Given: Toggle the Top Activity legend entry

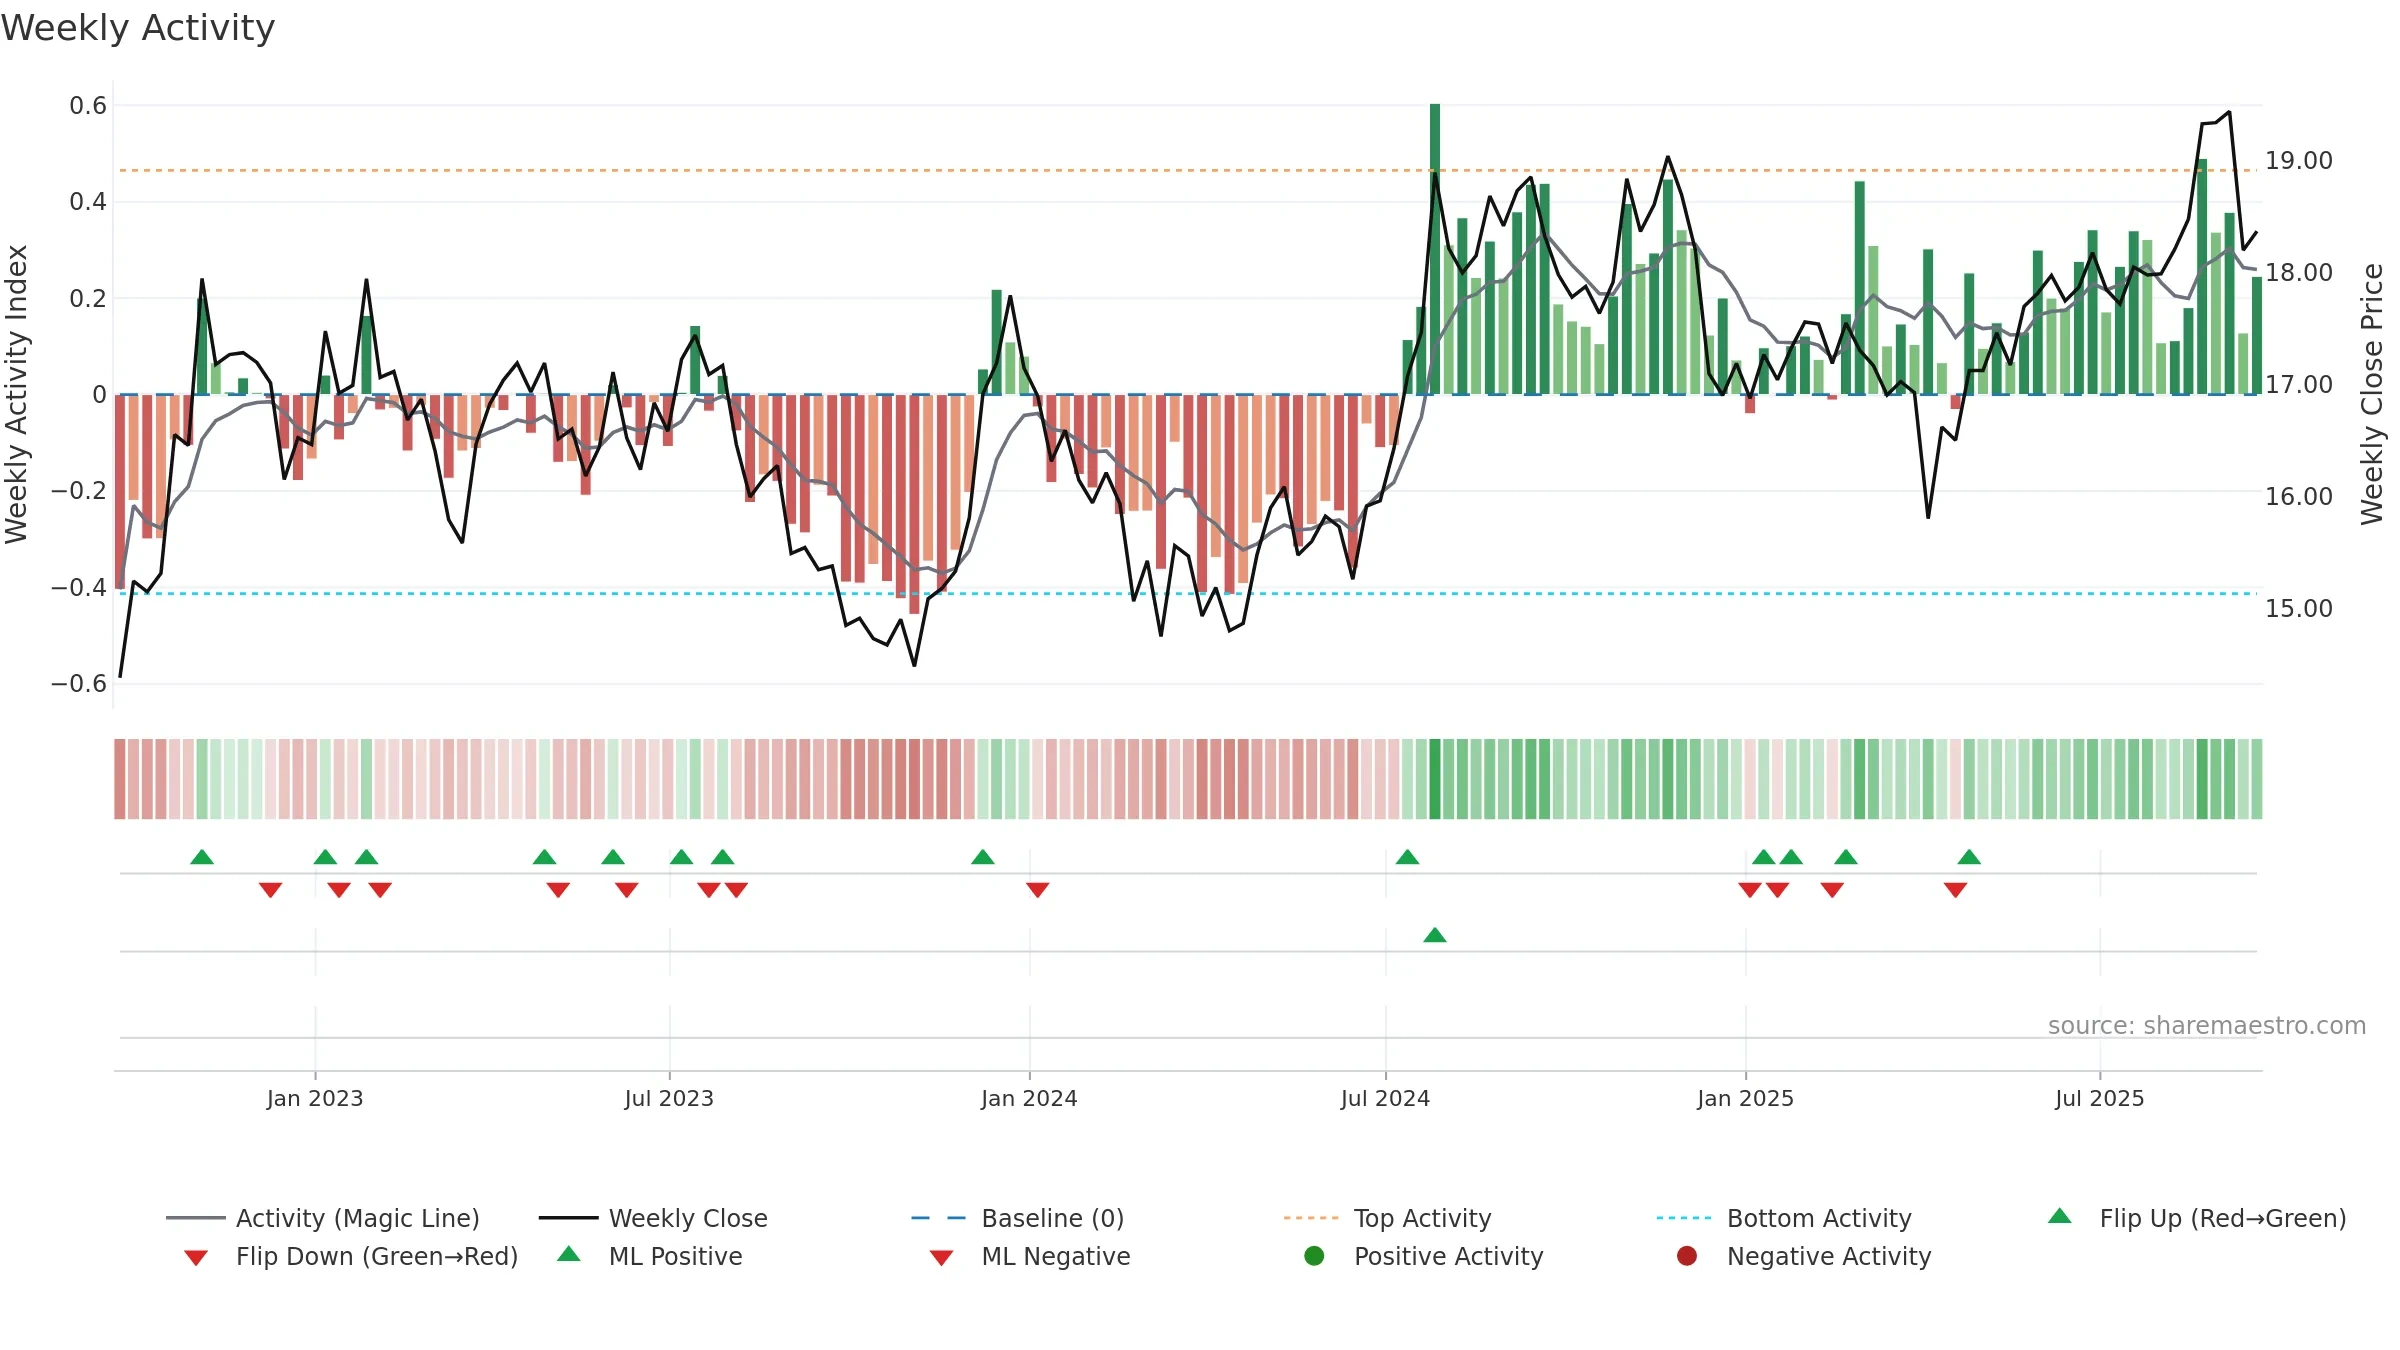Looking at the screenshot, I should click(x=1387, y=1218).
